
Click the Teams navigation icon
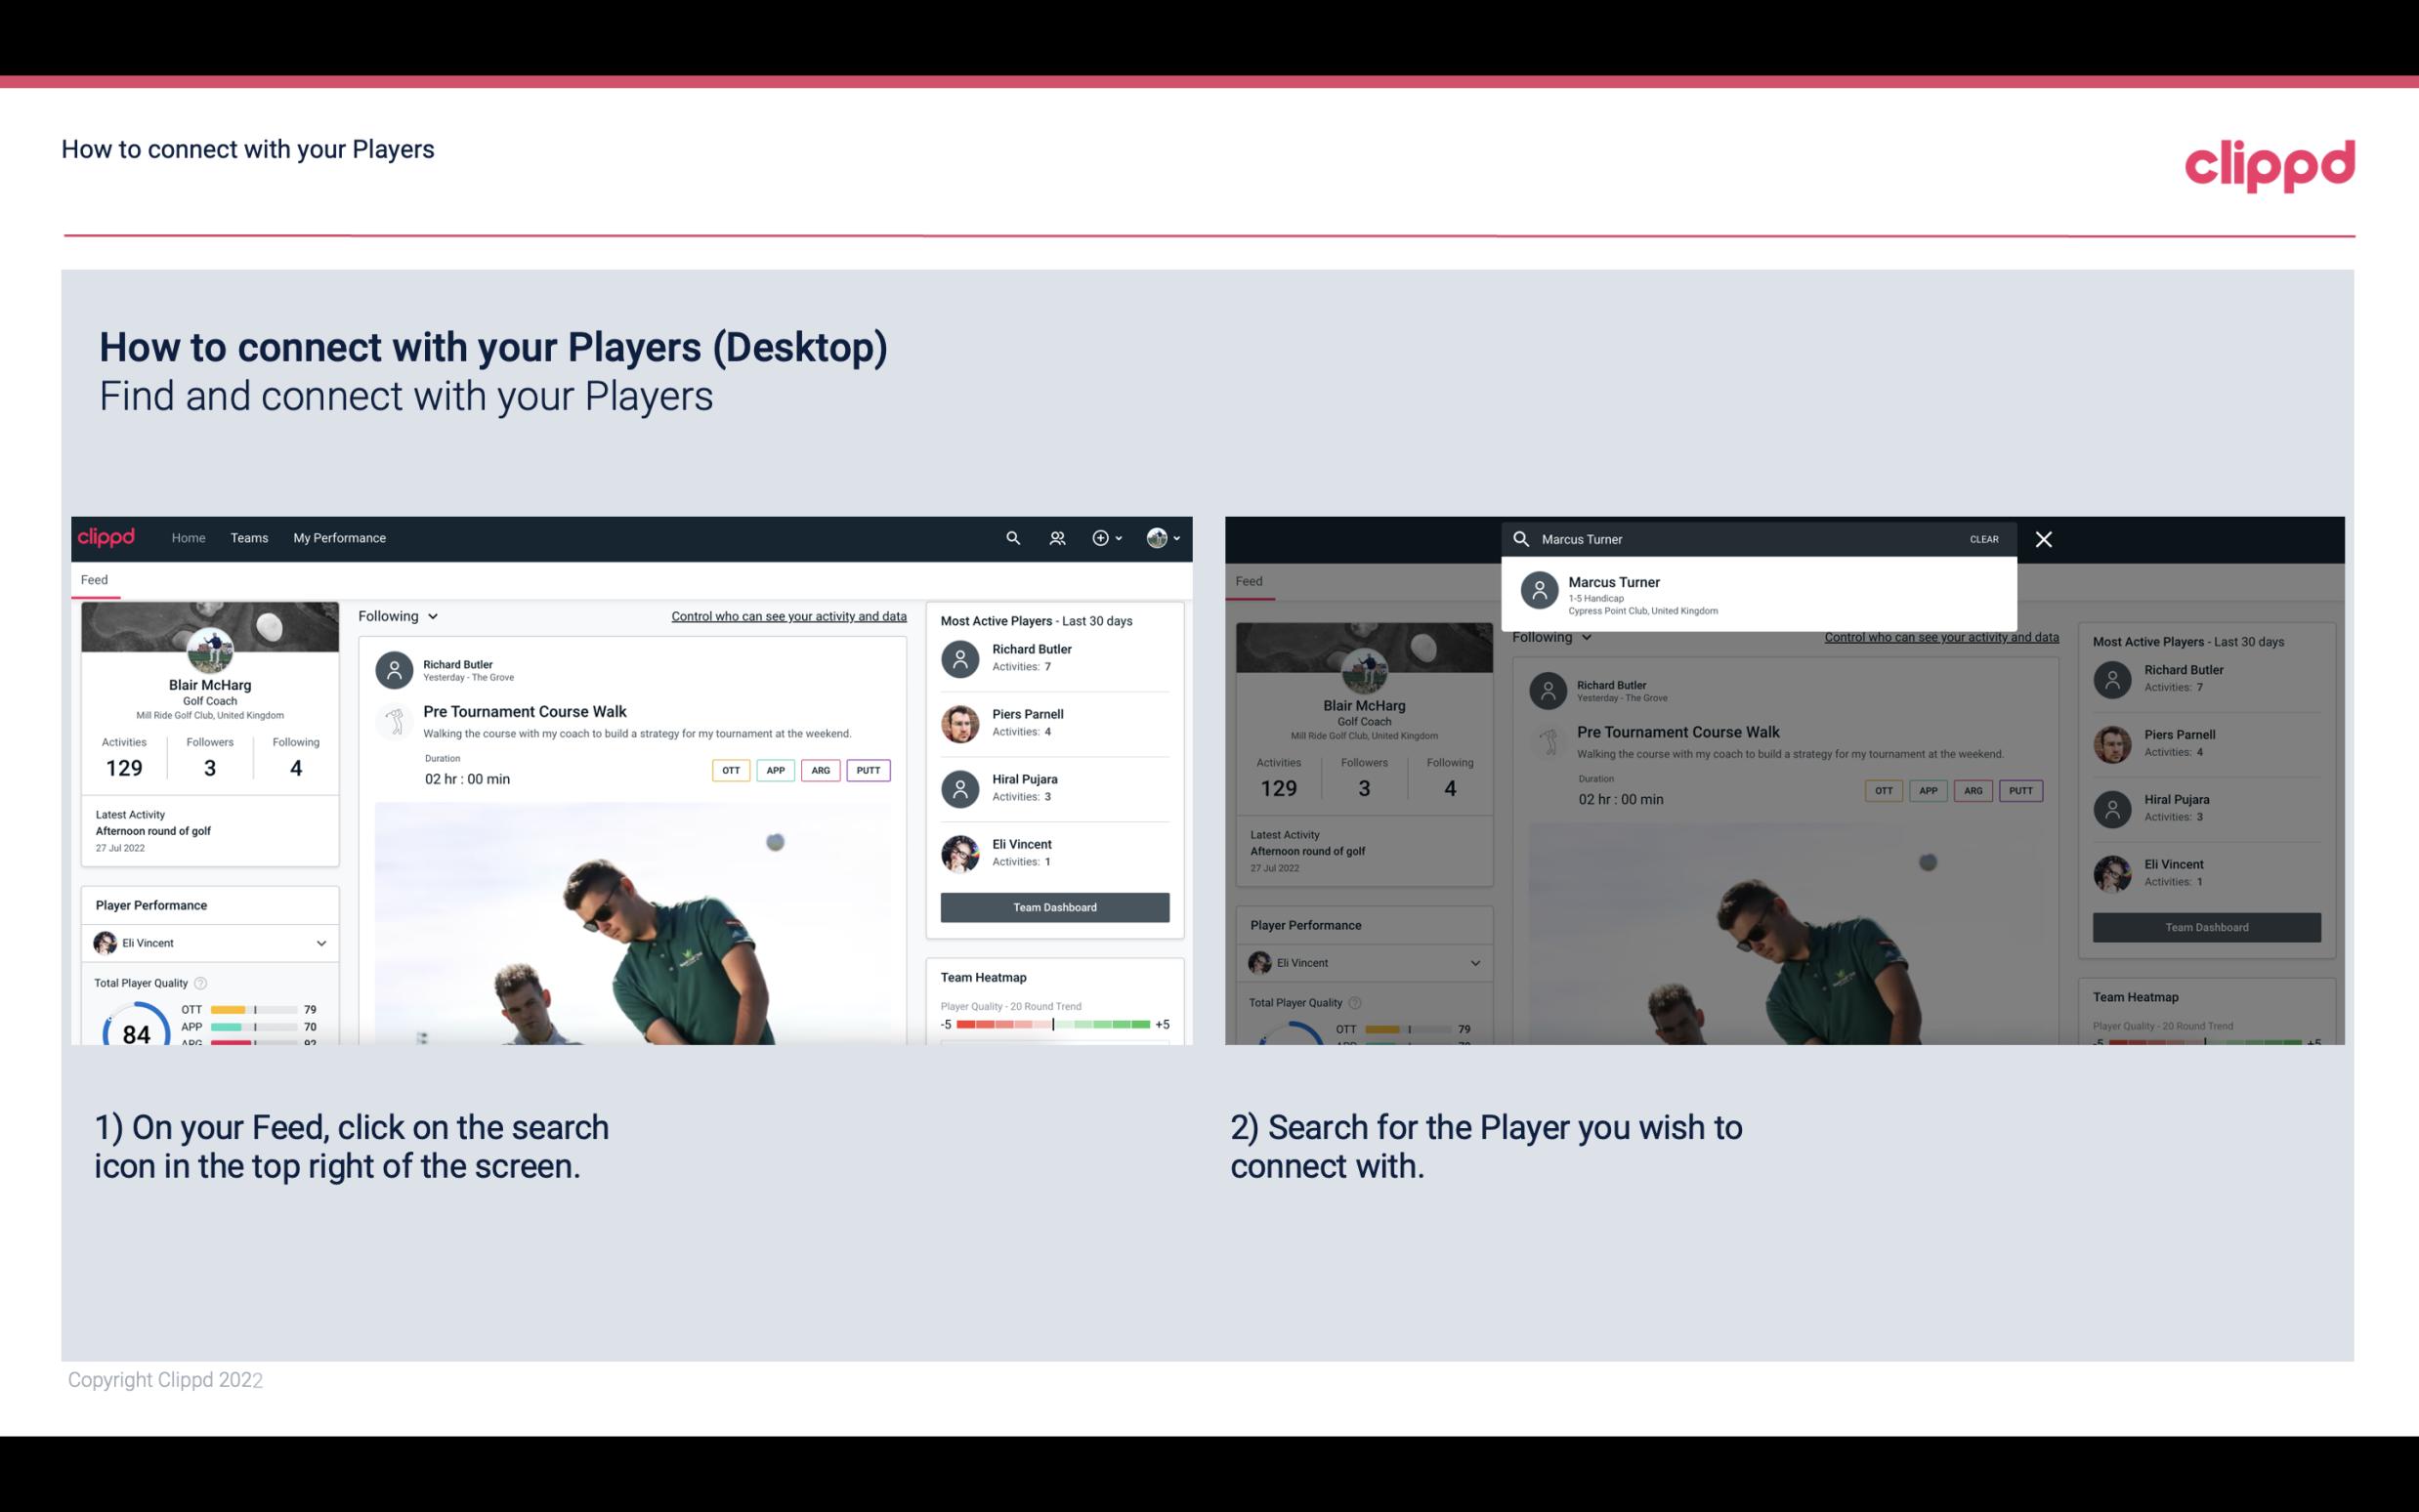pyautogui.click(x=249, y=536)
